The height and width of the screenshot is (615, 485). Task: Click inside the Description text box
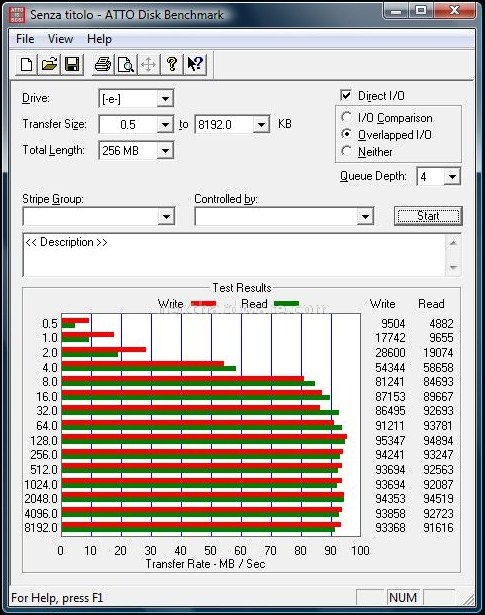click(x=234, y=255)
